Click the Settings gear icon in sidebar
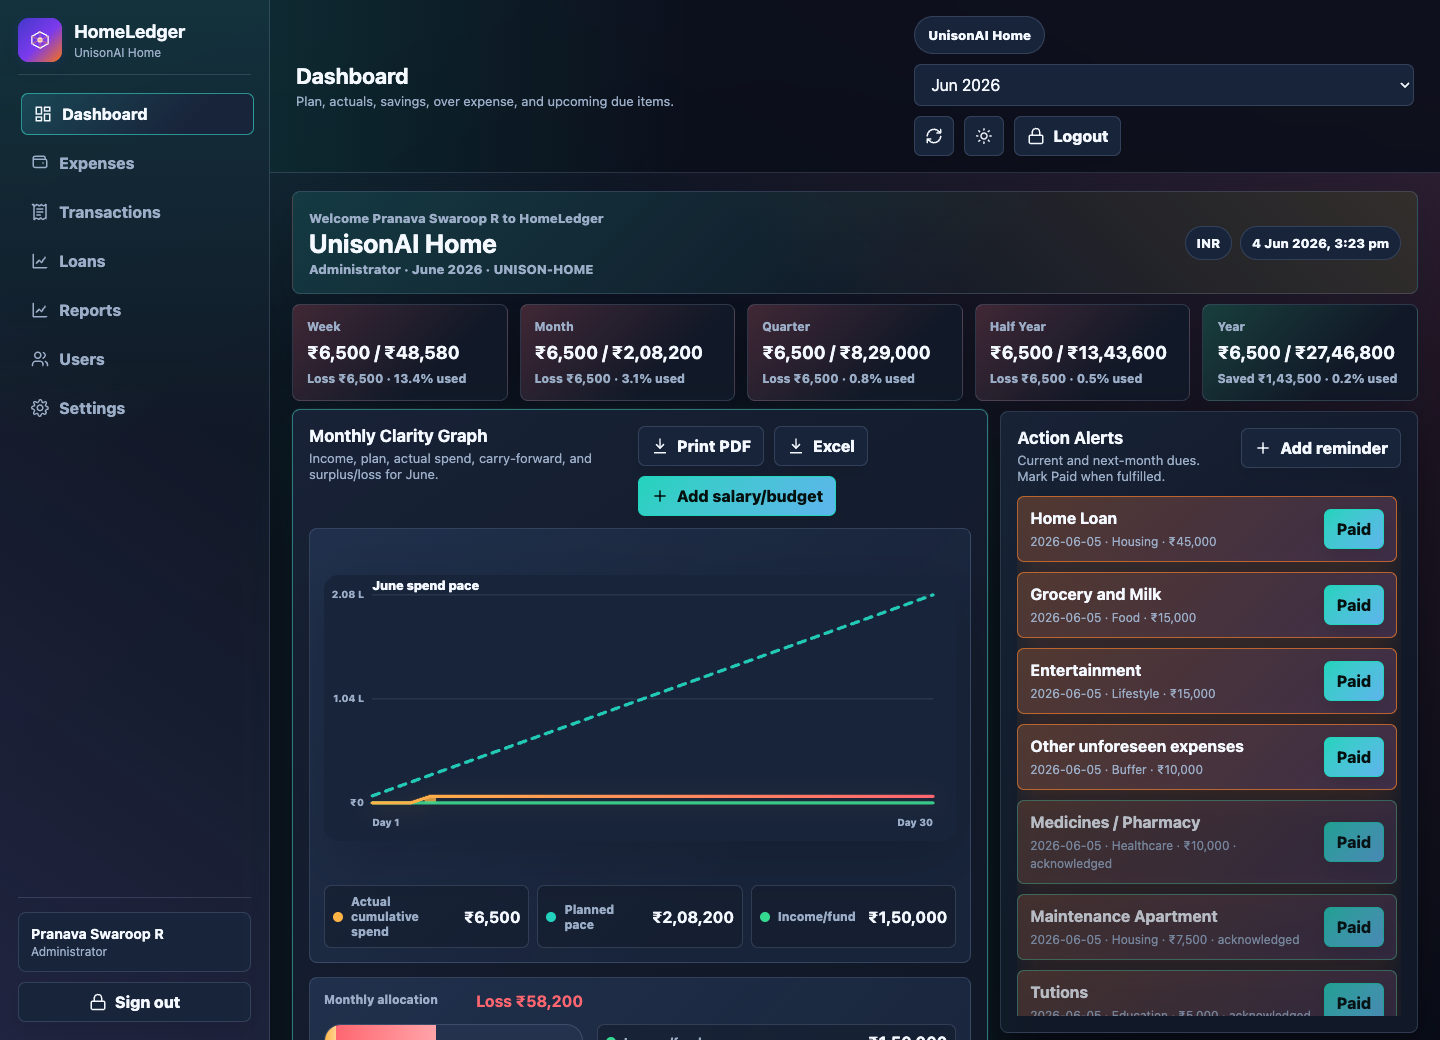 coord(40,408)
